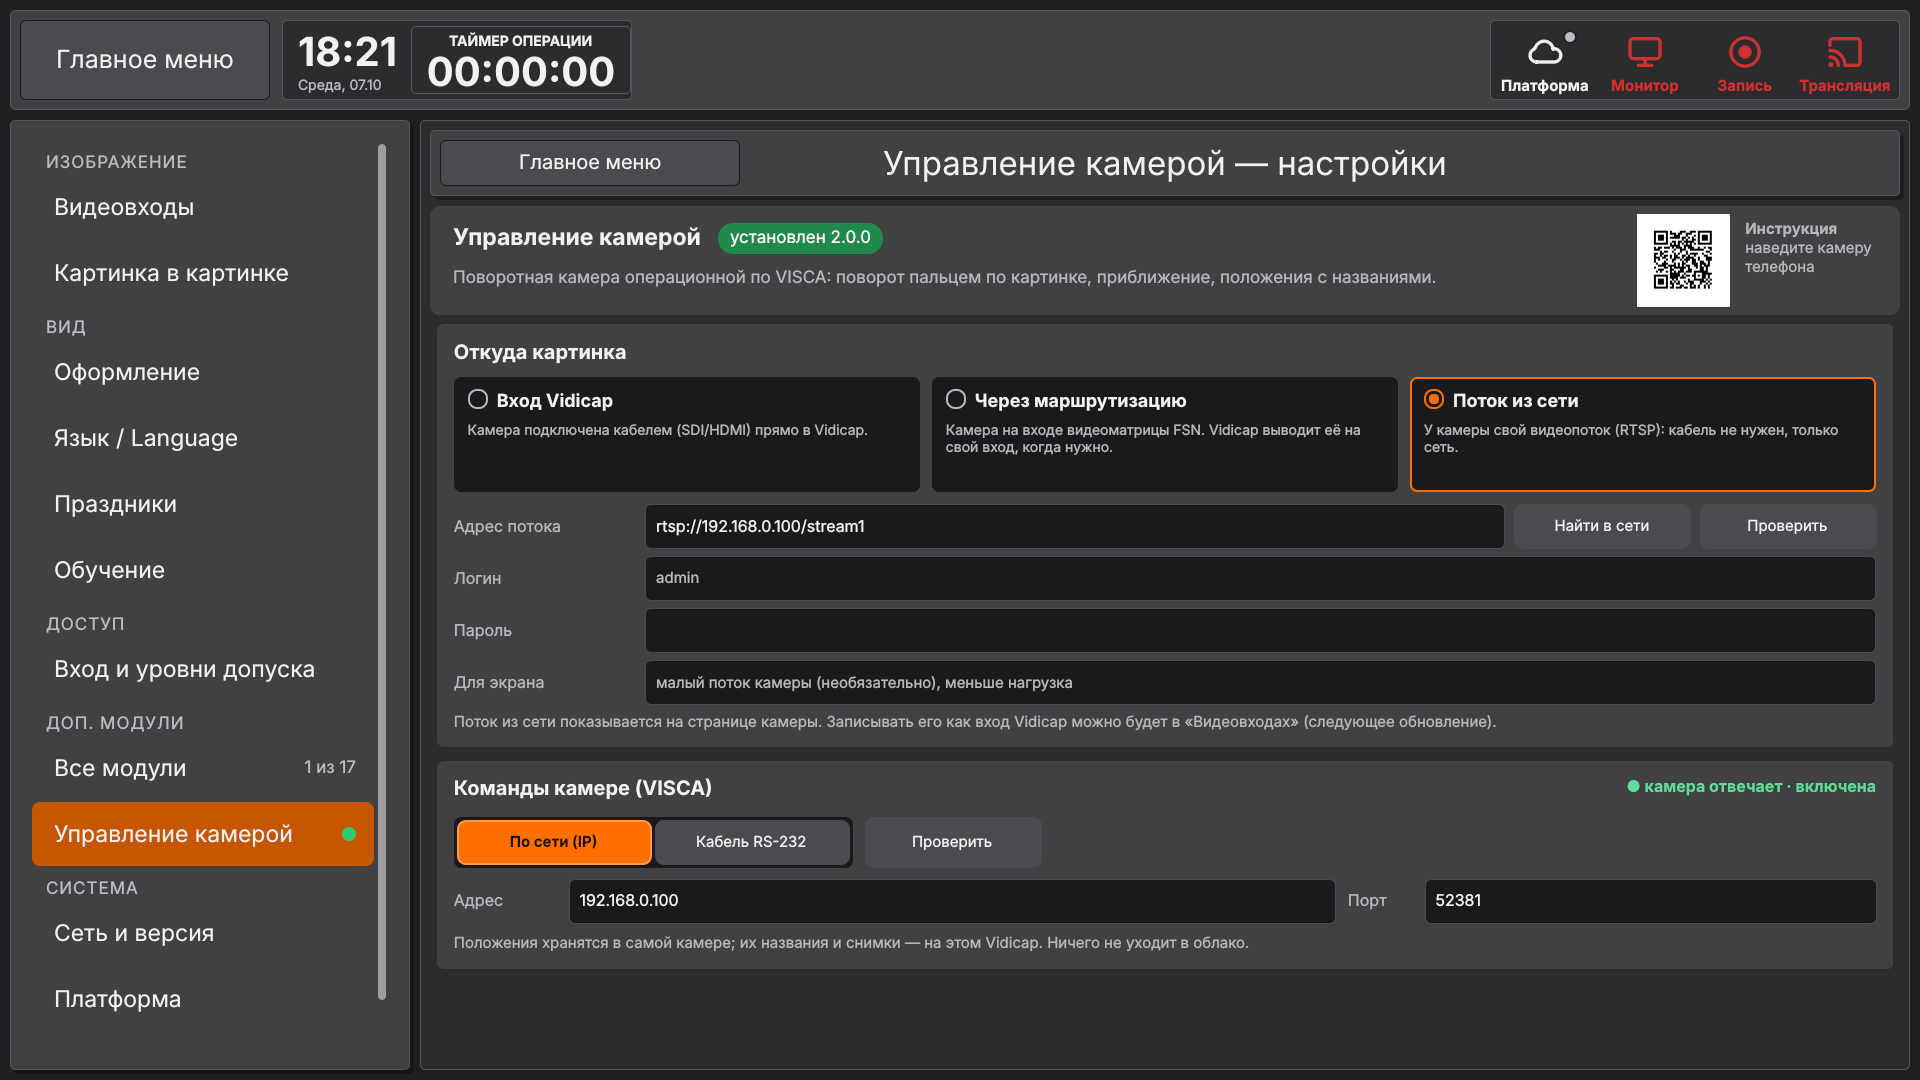Switch VISCA commands to Кабель RS-232
The image size is (1920, 1080).
coord(751,842)
